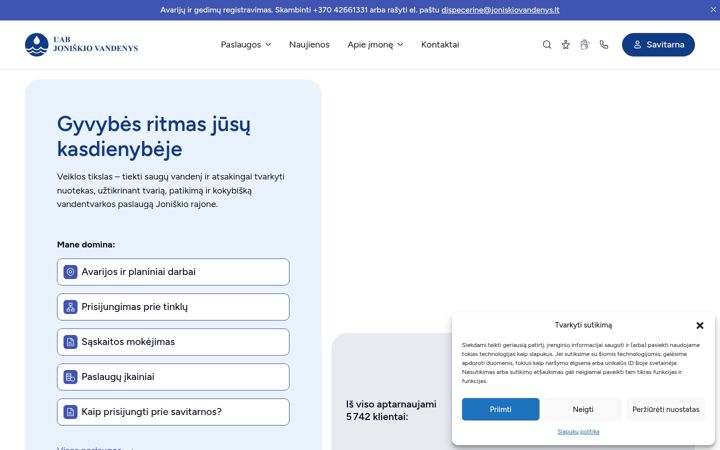
Task: Decline cookies with Neigti button
Action: click(583, 409)
